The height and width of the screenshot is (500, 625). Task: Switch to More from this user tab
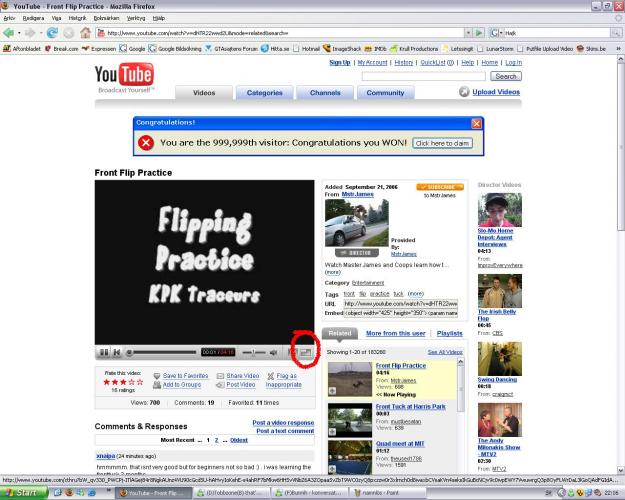pyautogui.click(x=395, y=333)
